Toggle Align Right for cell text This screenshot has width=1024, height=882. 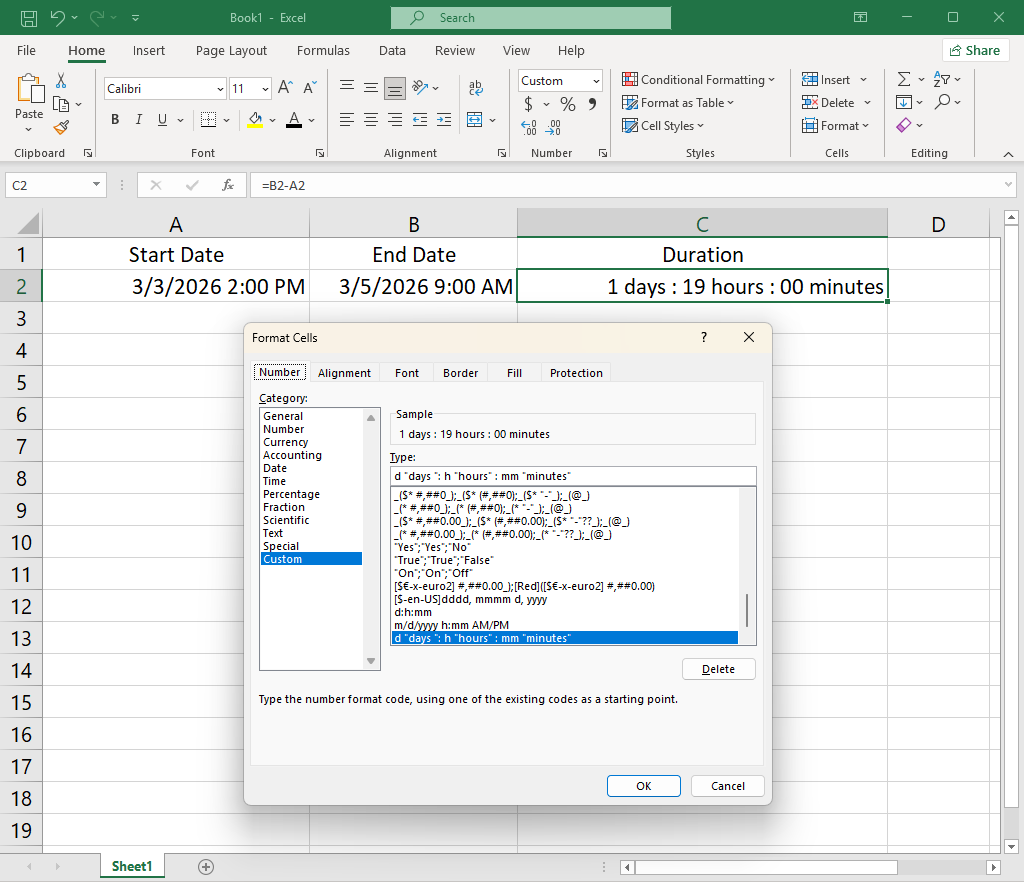click(x=394, y=119)
